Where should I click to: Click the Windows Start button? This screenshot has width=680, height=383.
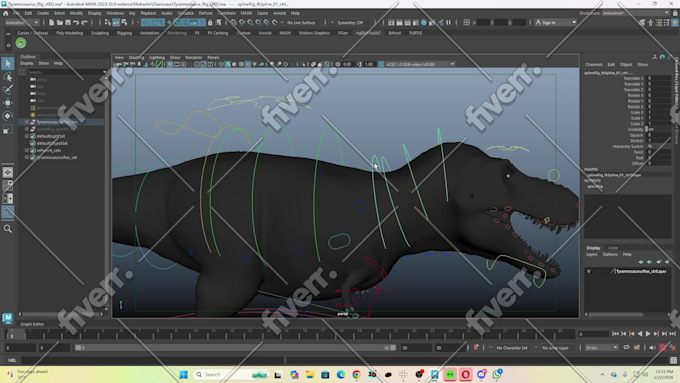point(183,374)
